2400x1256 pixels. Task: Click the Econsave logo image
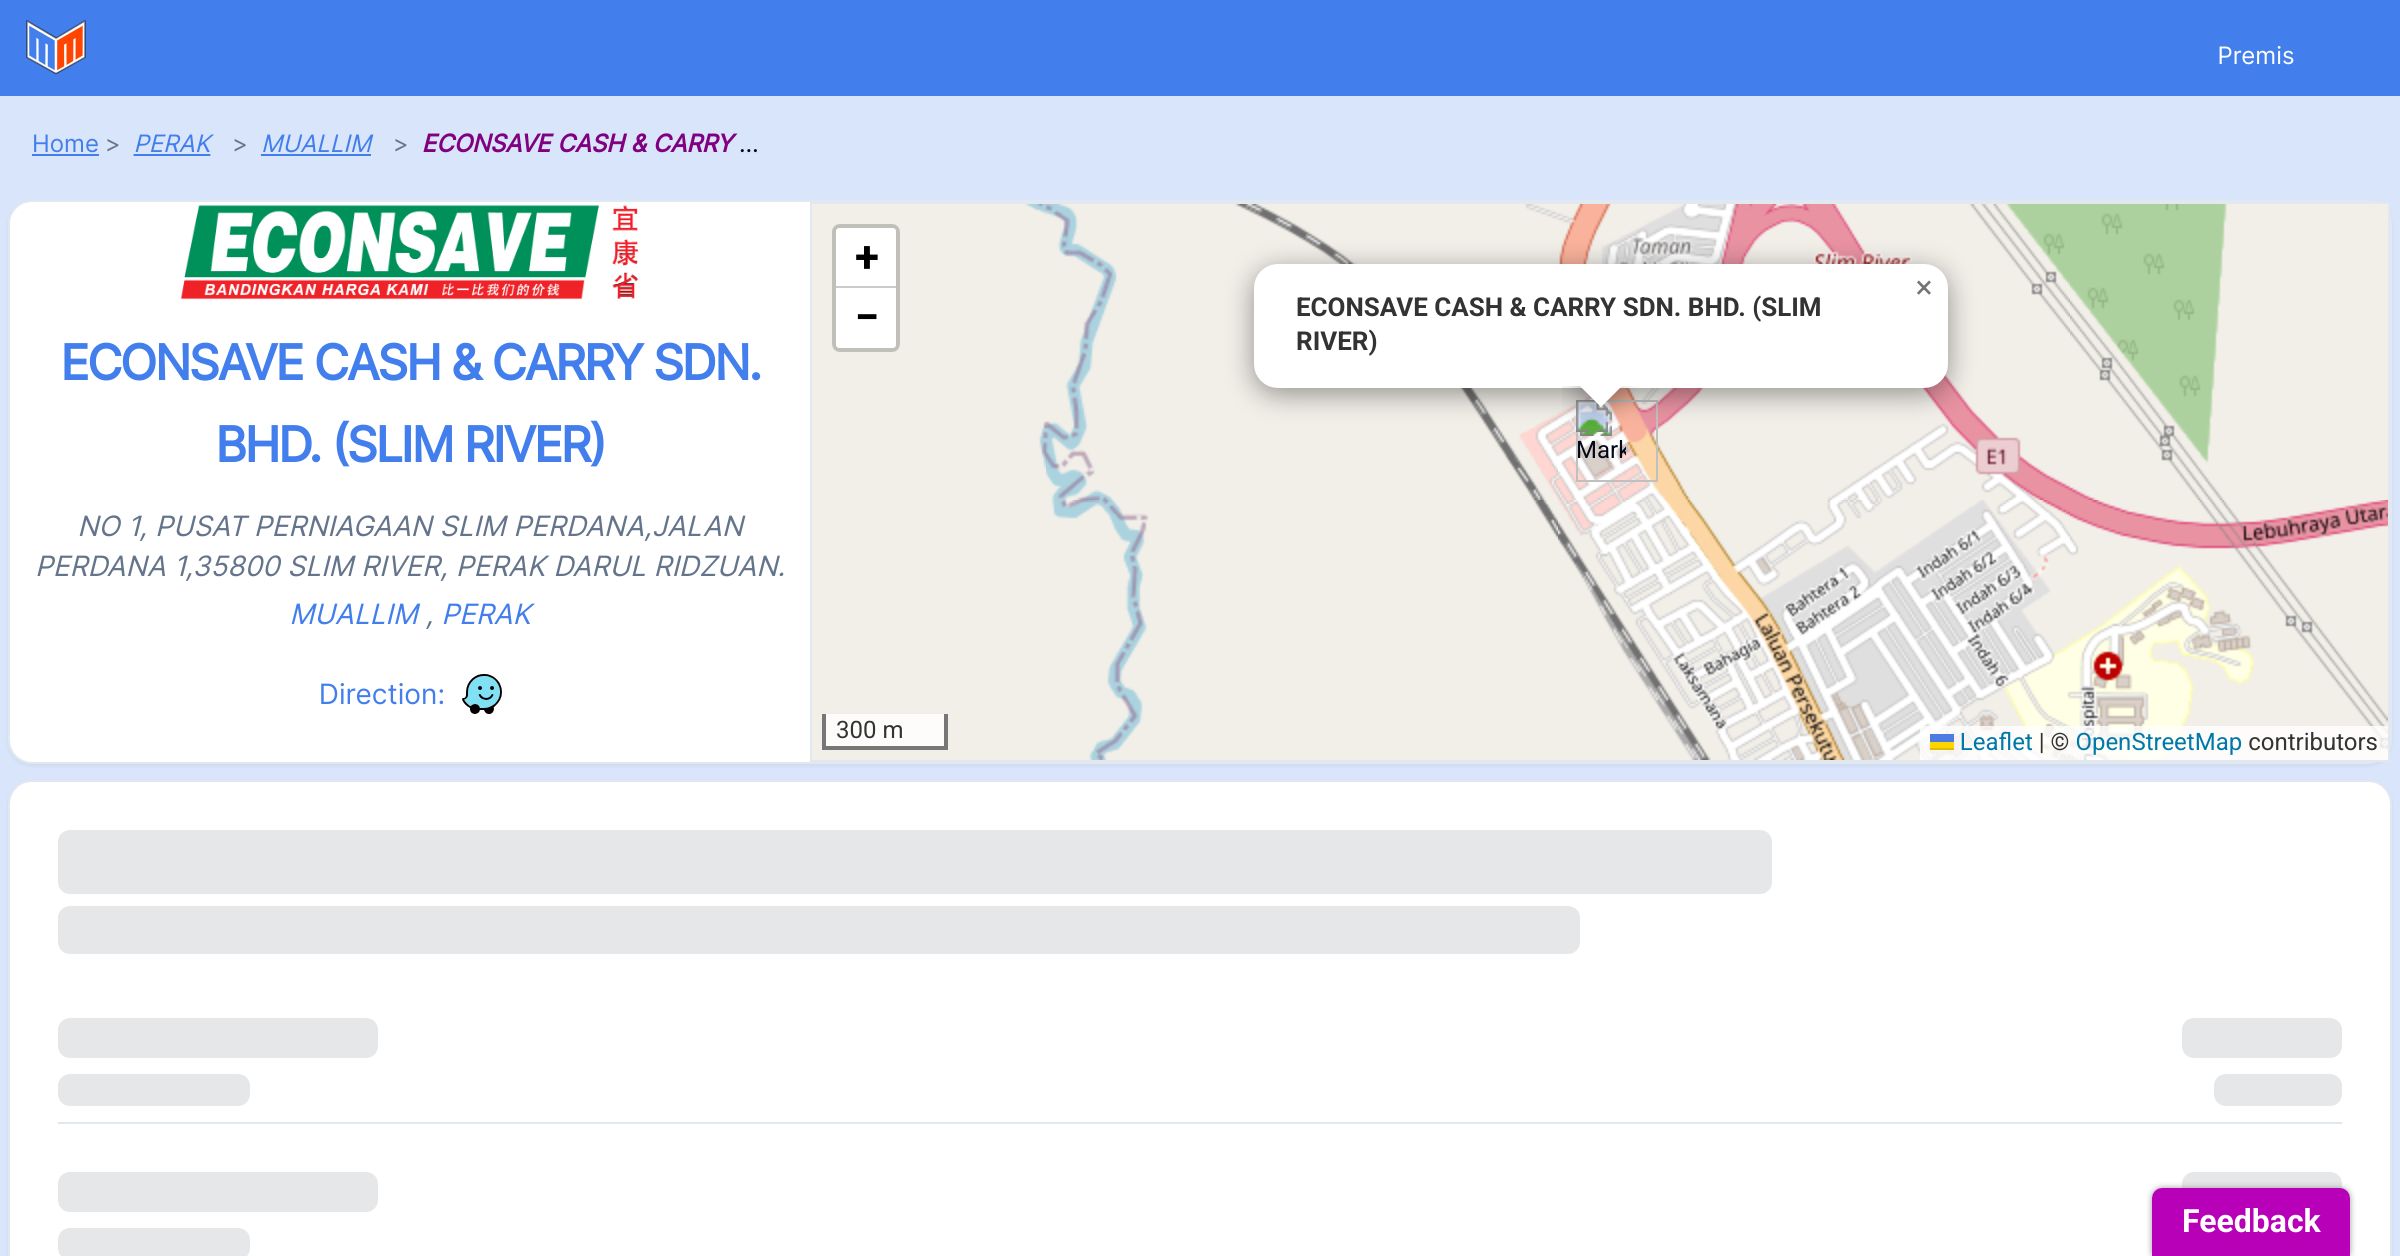tap(410, 253)
